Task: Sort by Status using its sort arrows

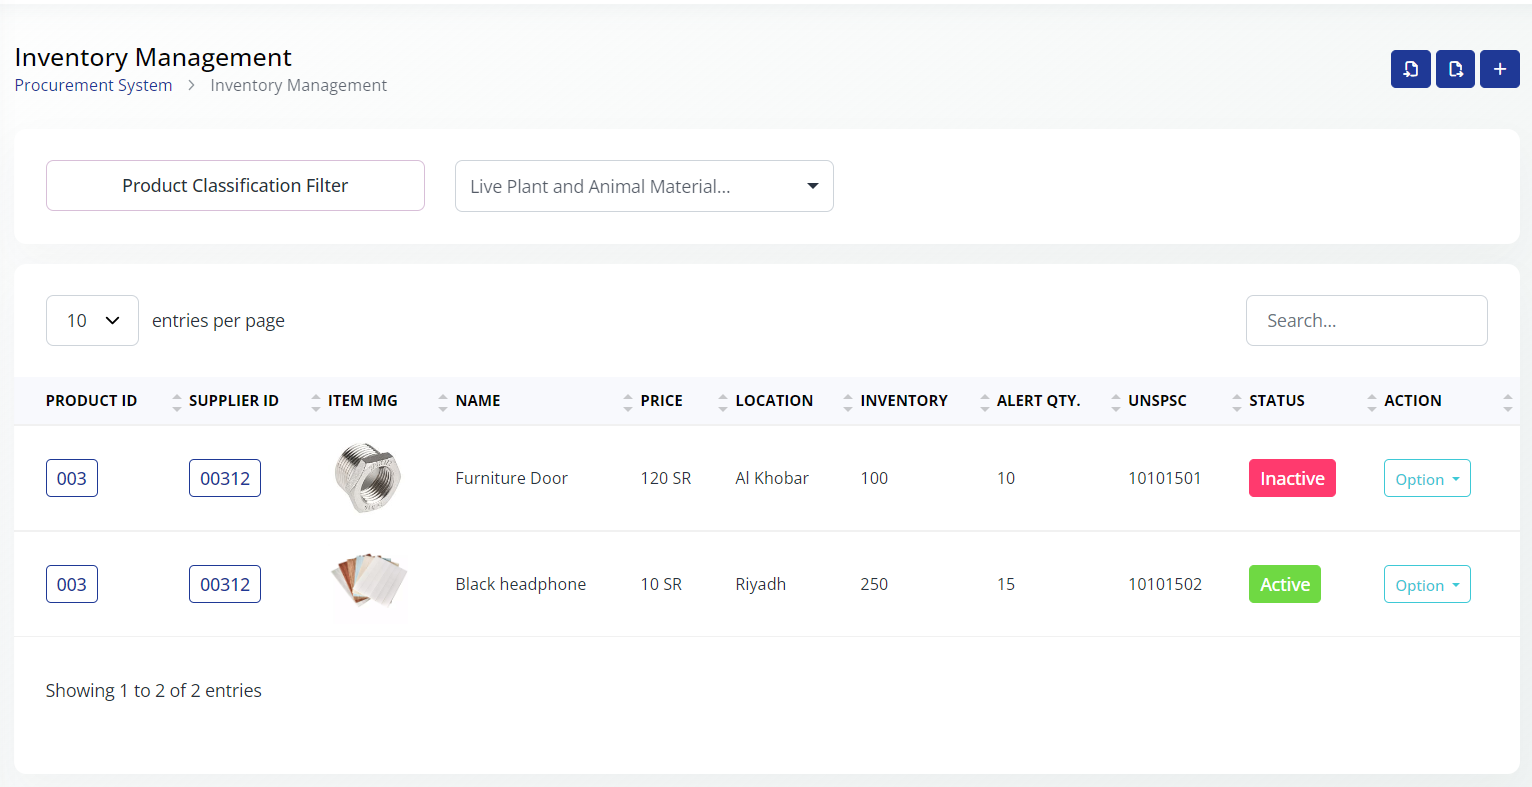Action: [x=1371, y=402]
